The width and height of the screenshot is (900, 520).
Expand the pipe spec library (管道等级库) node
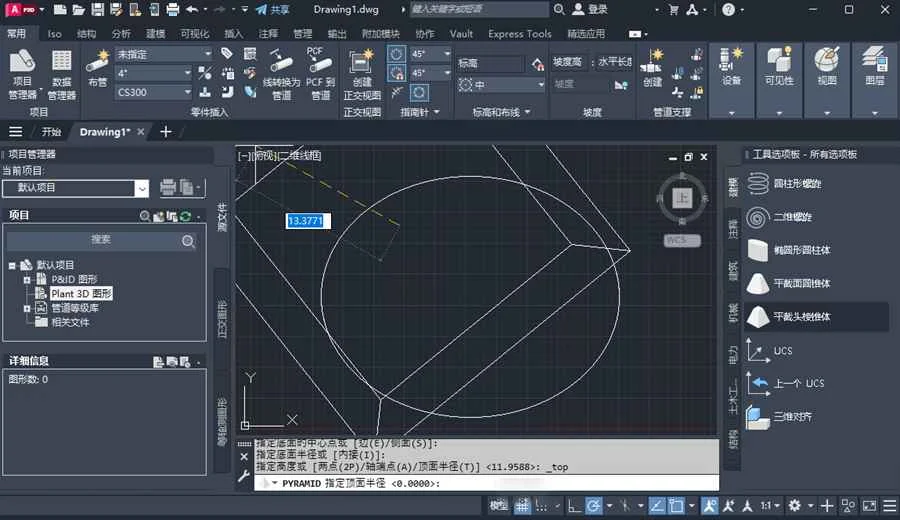coord(26,308)
